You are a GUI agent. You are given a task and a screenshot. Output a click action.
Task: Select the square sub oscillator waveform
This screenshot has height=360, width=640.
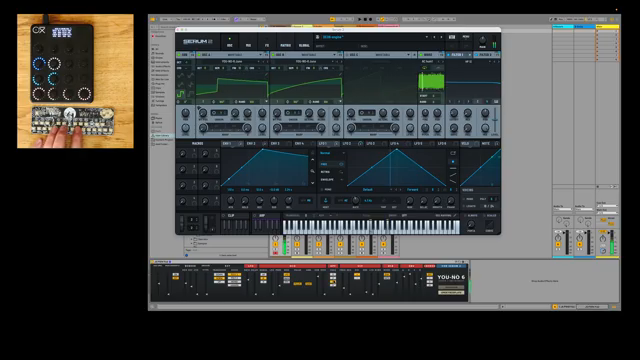coord(180,94)
